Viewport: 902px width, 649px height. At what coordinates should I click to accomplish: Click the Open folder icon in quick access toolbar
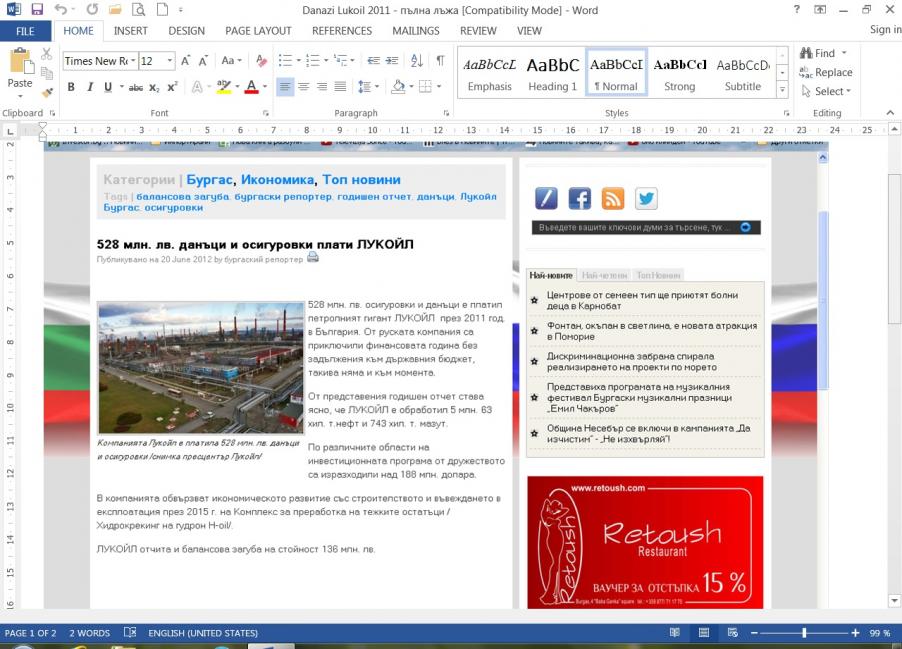point(115,9)
